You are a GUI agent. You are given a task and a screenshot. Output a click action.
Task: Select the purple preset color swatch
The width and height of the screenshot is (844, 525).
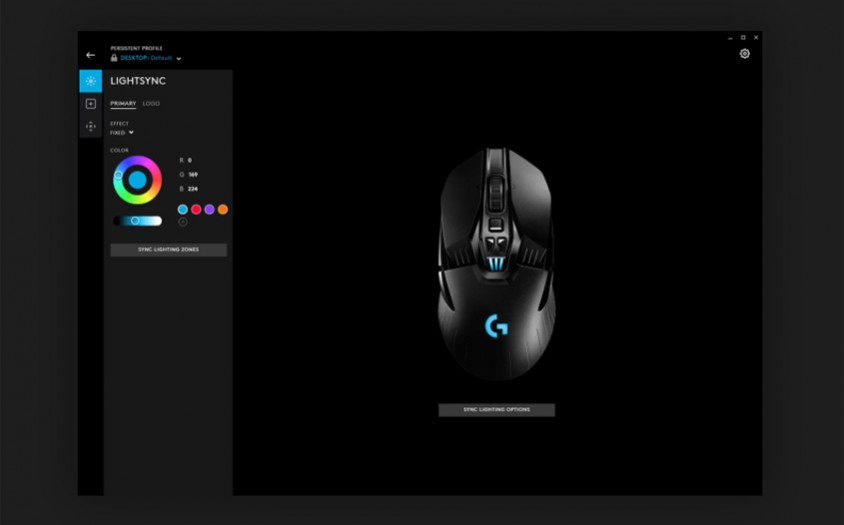[x=209, y=209]
